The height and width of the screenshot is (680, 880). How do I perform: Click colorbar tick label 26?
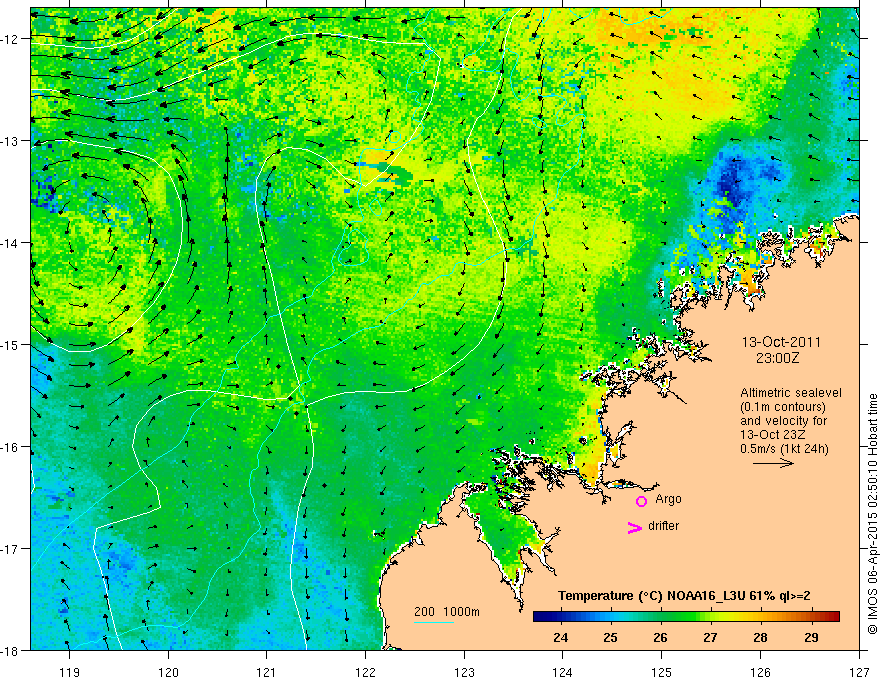[660, 637]
